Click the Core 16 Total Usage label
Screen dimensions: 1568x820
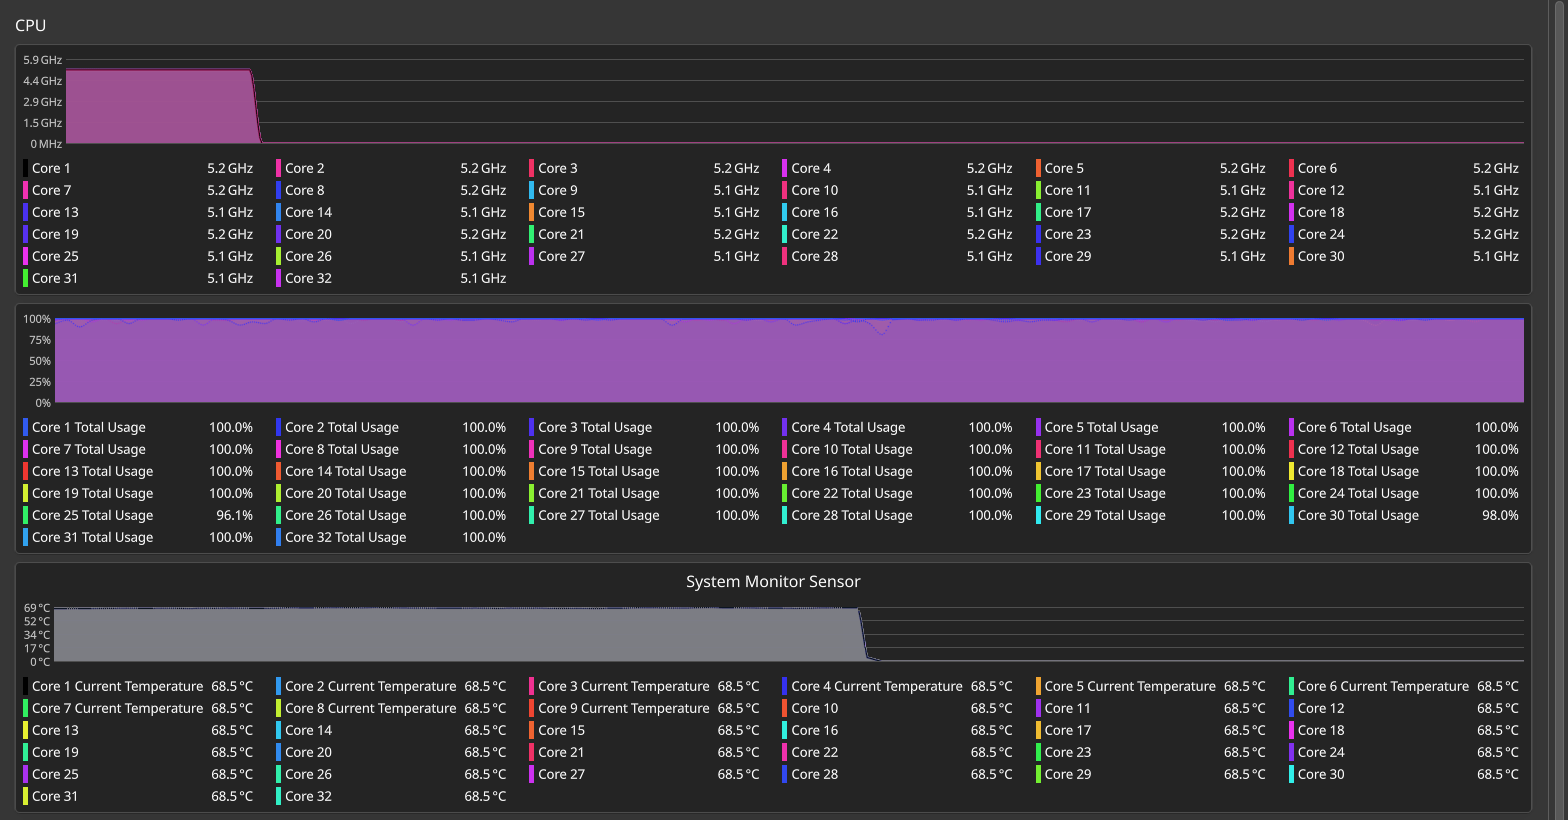click(851, 471)
